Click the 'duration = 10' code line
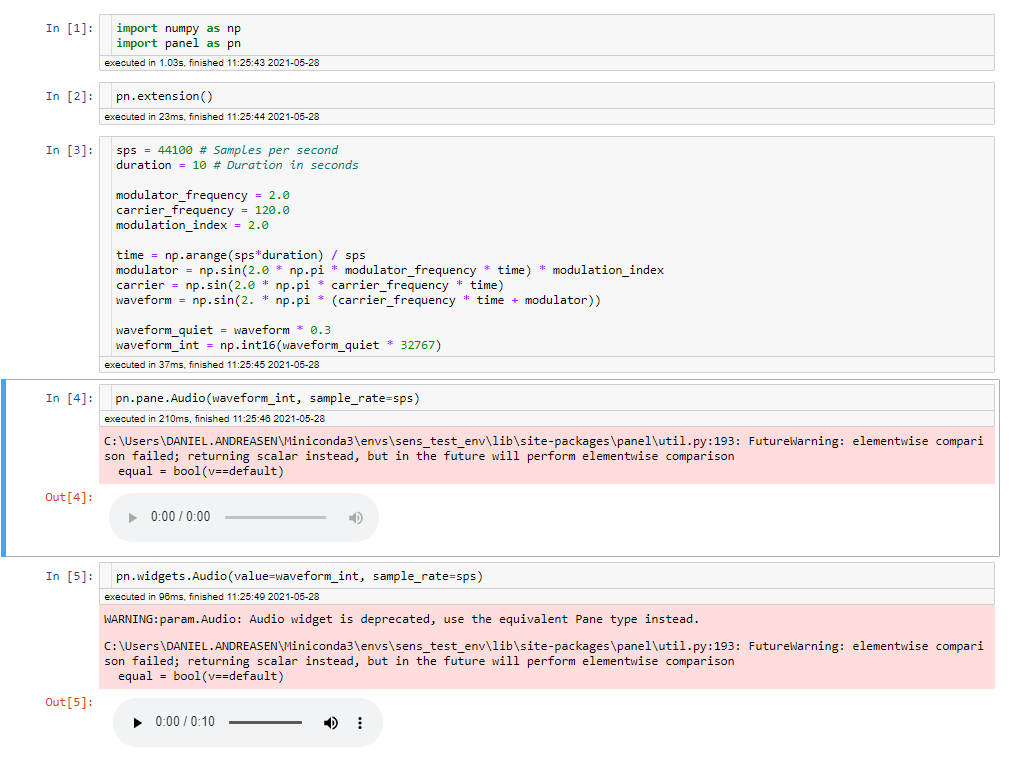This screenshot has width=1010, height=766. point(237,165)
